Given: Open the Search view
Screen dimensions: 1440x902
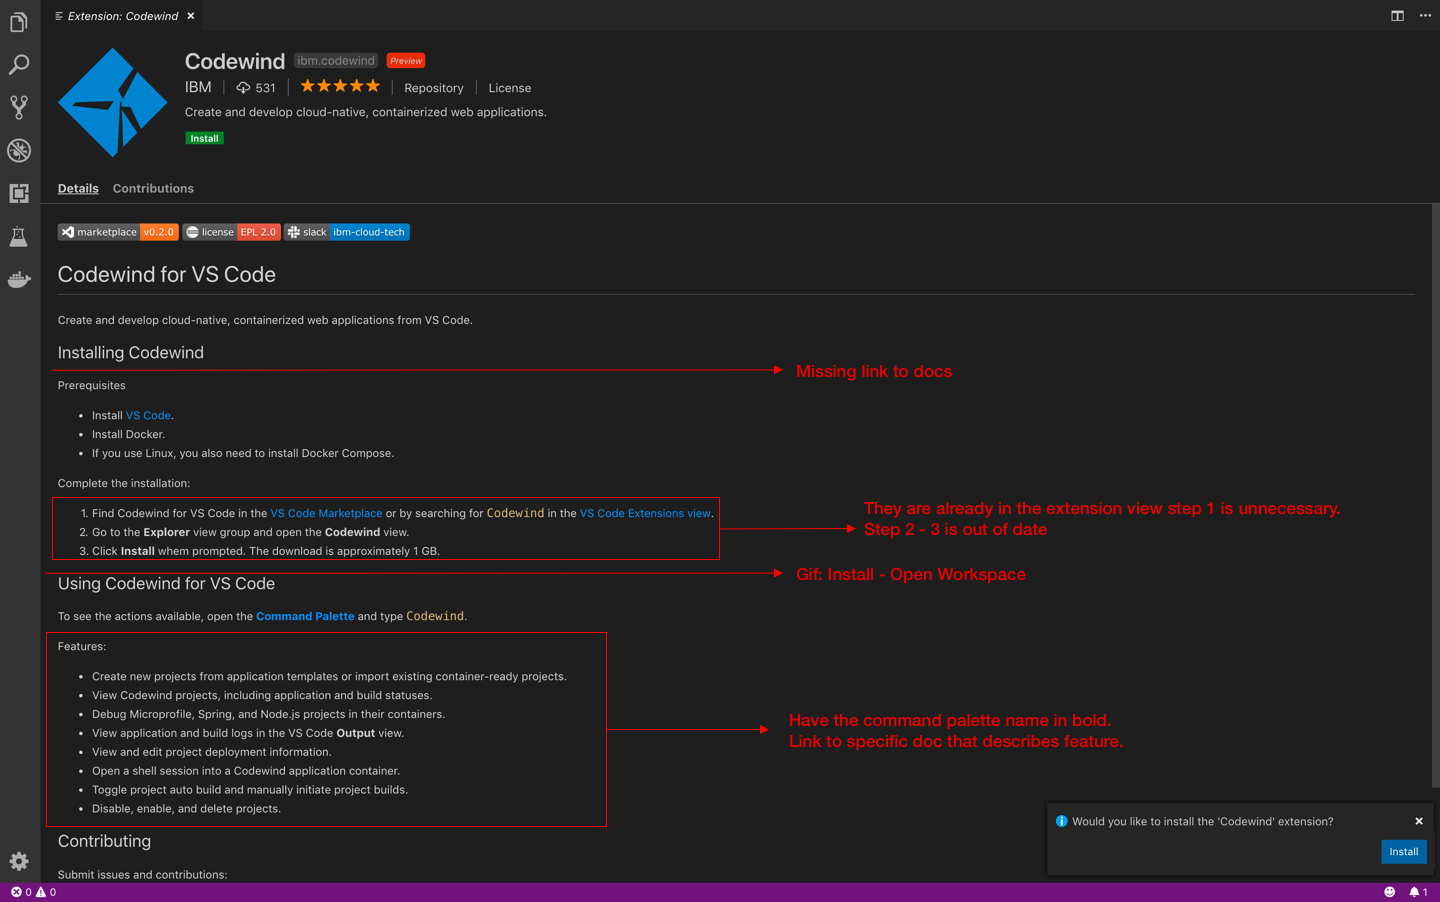Looking at the screenshot, I should click(18, 64).
